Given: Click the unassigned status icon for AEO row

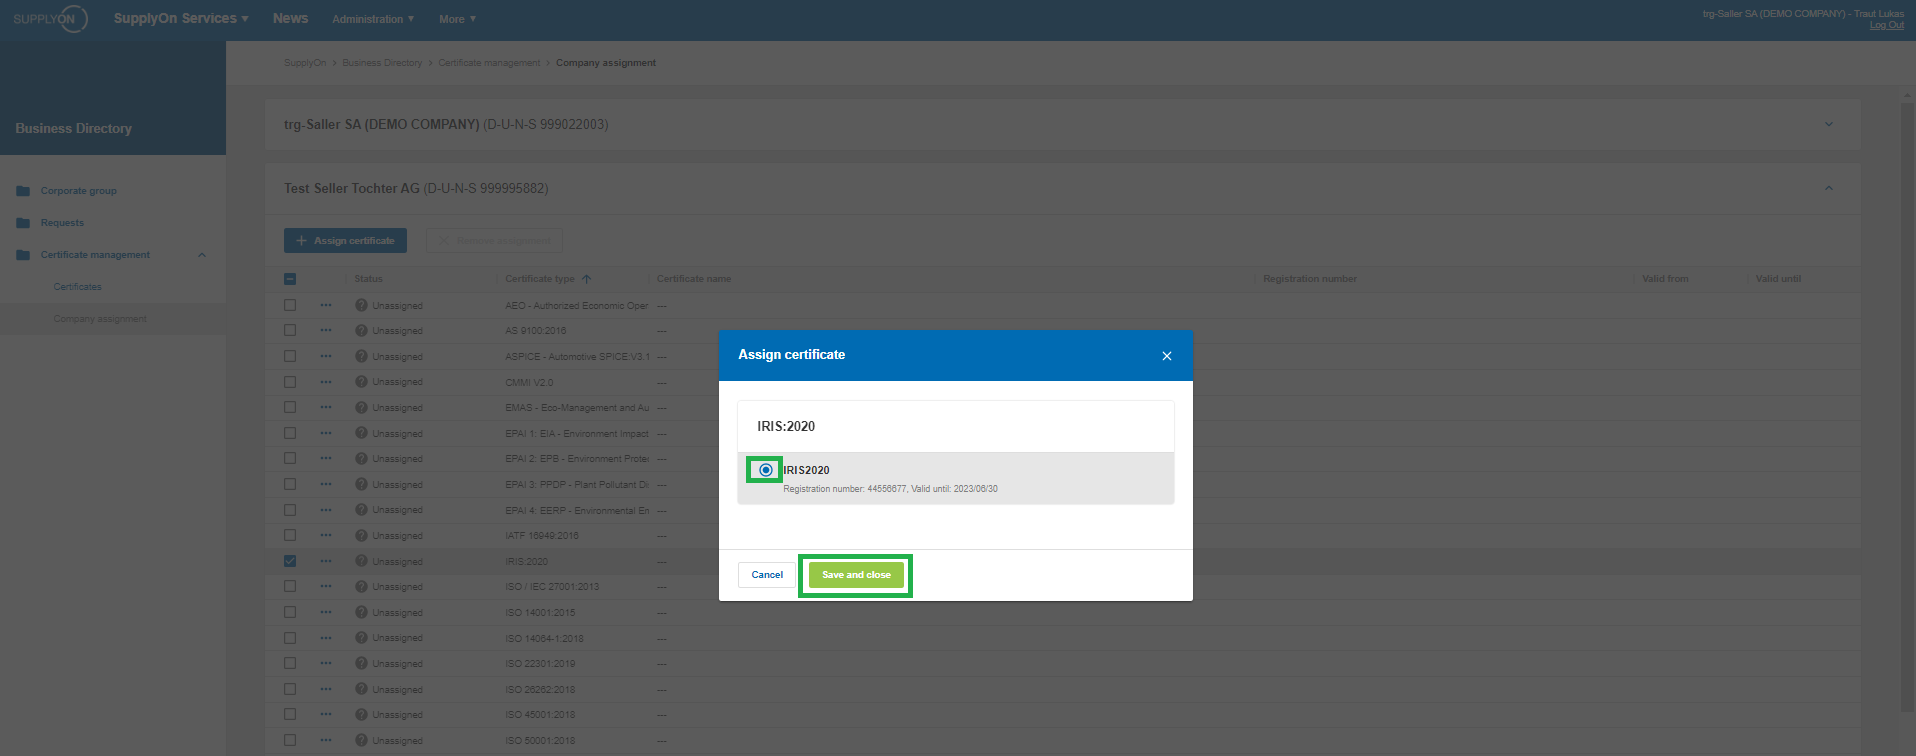Looking at the screenshot, I should tap(361, 305).
